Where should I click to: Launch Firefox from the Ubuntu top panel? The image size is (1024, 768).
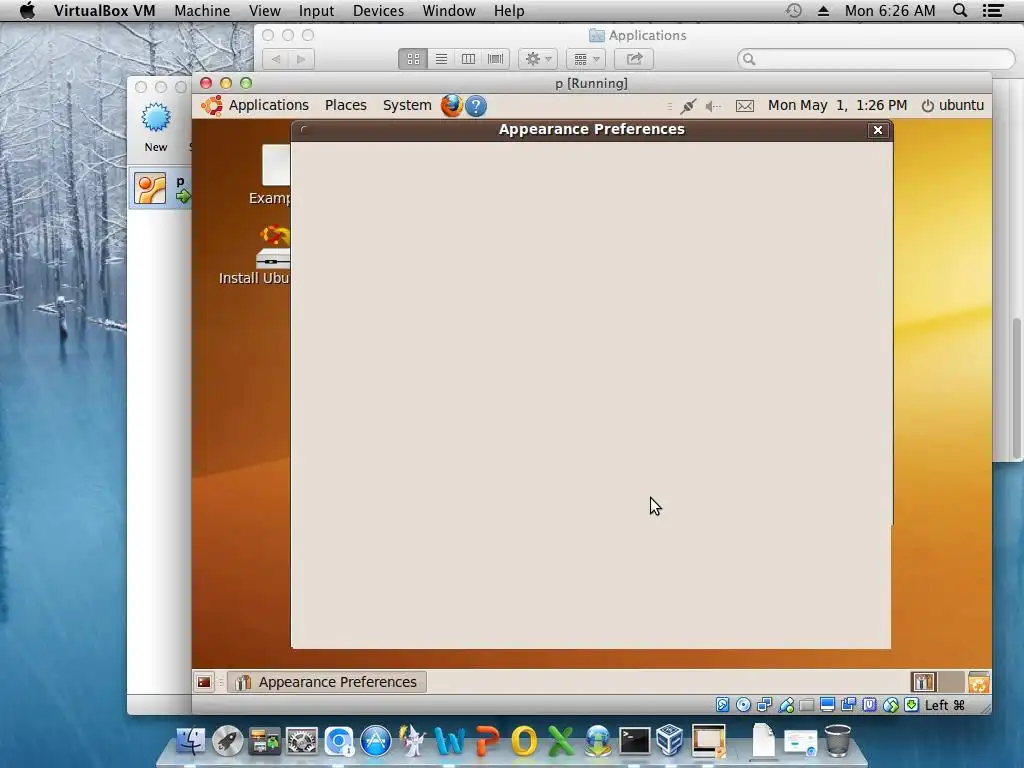tap(451, 105)
